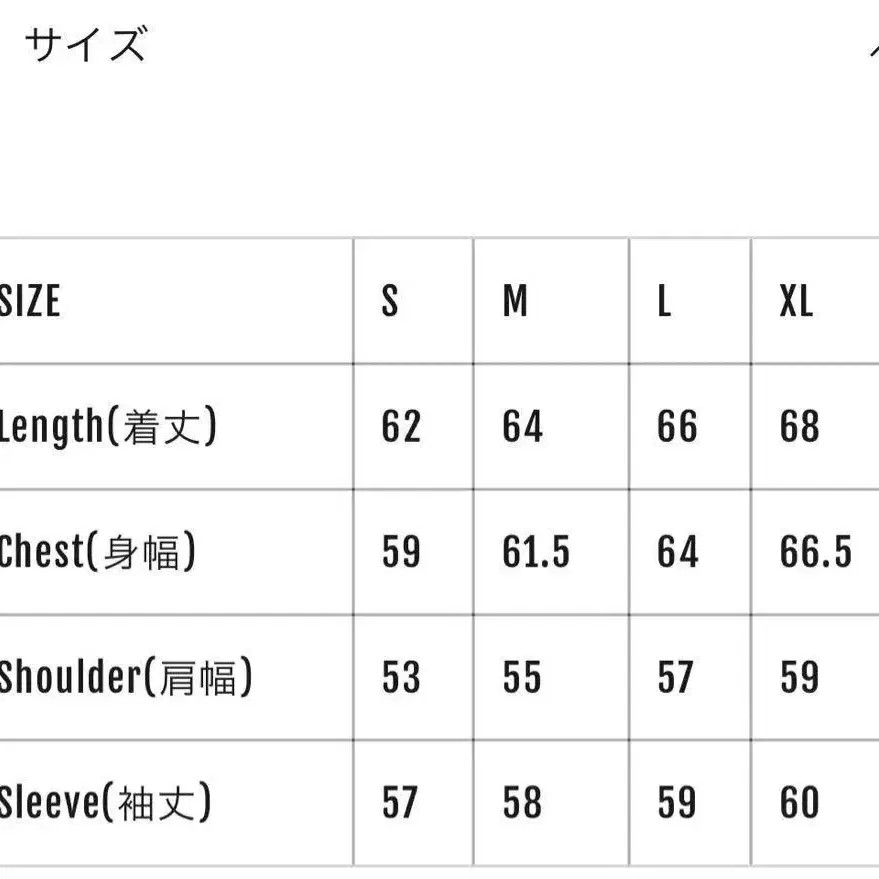Click Chest value 61.5 for size M
The width and height of the screenshot is (879, 879).
[x=536, y=552]
